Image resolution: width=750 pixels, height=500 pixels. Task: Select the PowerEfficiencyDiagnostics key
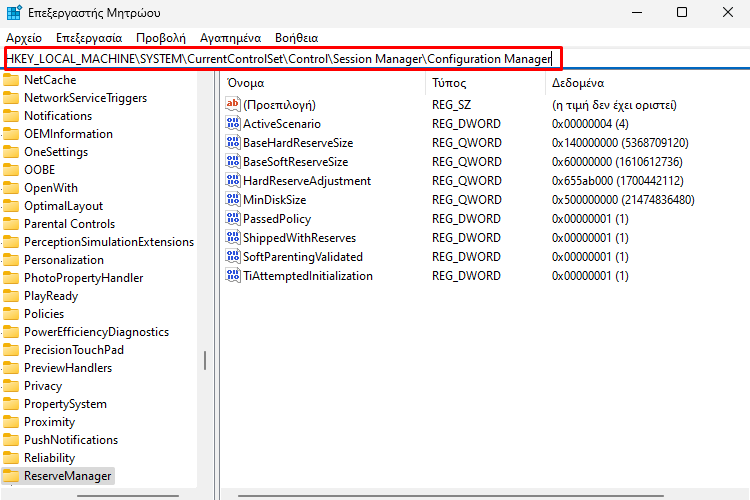point(97,332)
